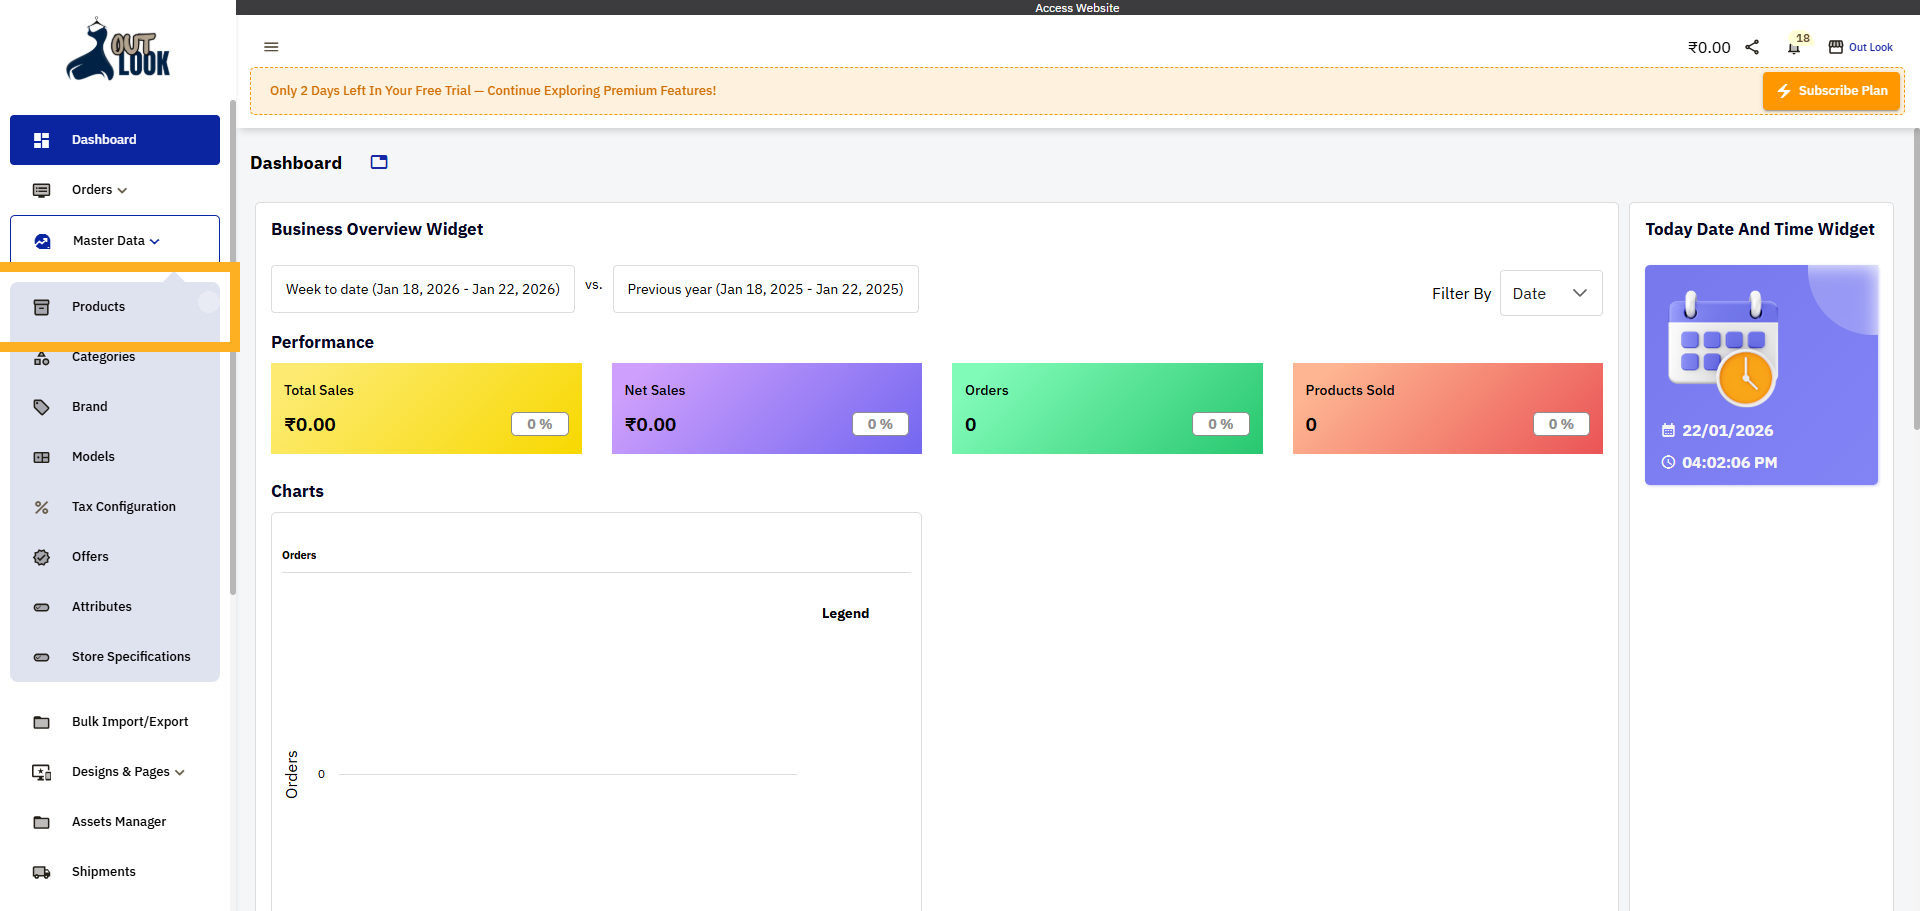Toggle the sidebar with the hamburger menu
The width and height of the screenshot is (1920, 911).
click(271, 47)
